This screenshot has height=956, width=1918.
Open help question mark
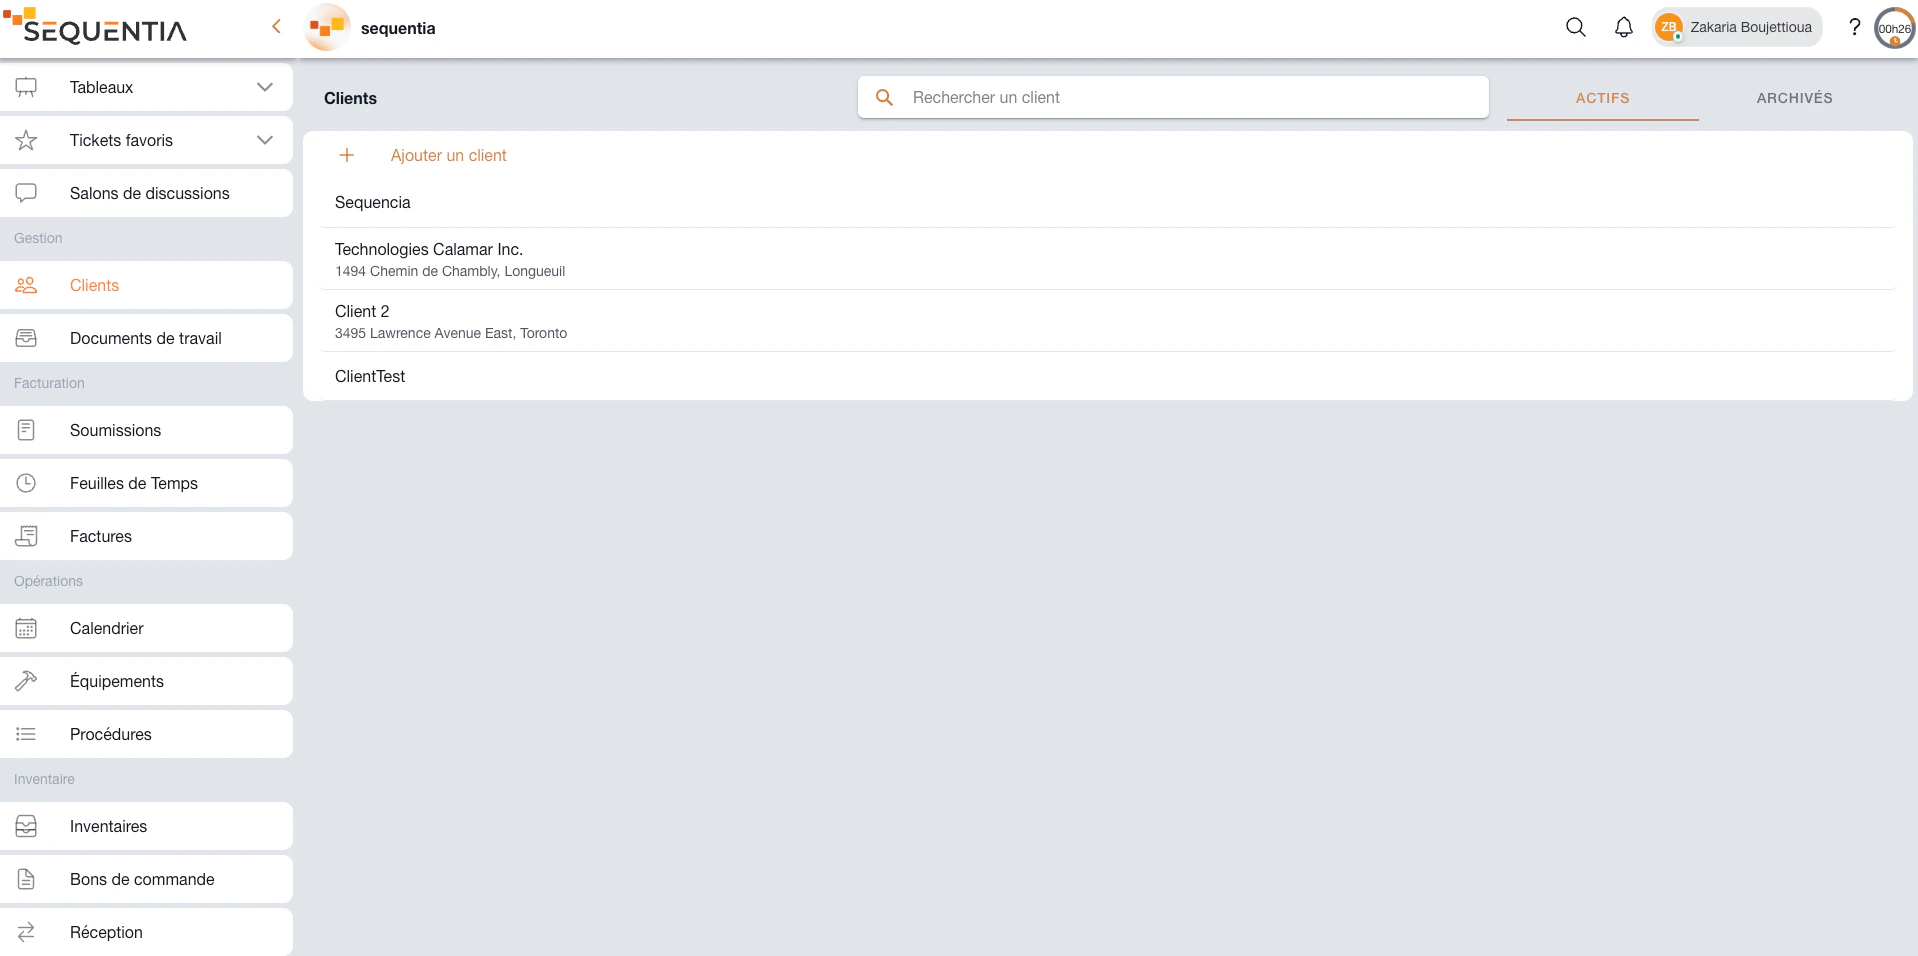pos(1854,27)
